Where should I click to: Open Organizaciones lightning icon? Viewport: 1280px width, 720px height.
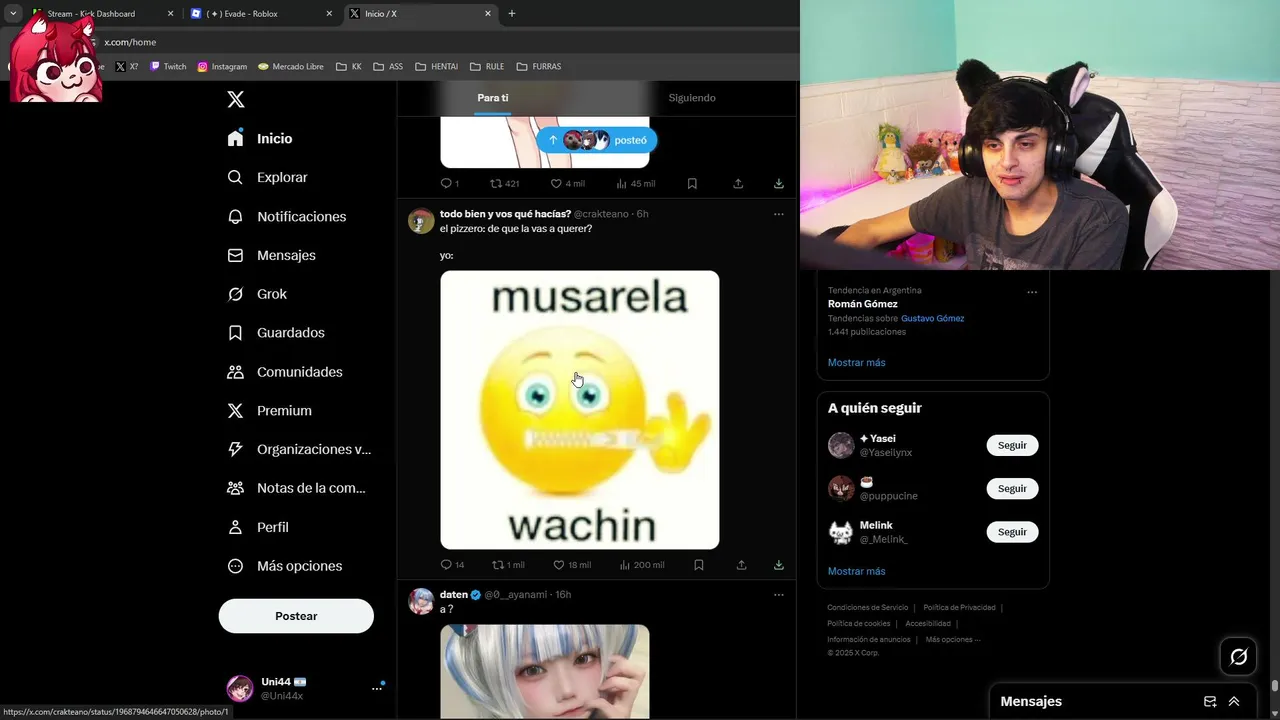(x=235, y=449)
